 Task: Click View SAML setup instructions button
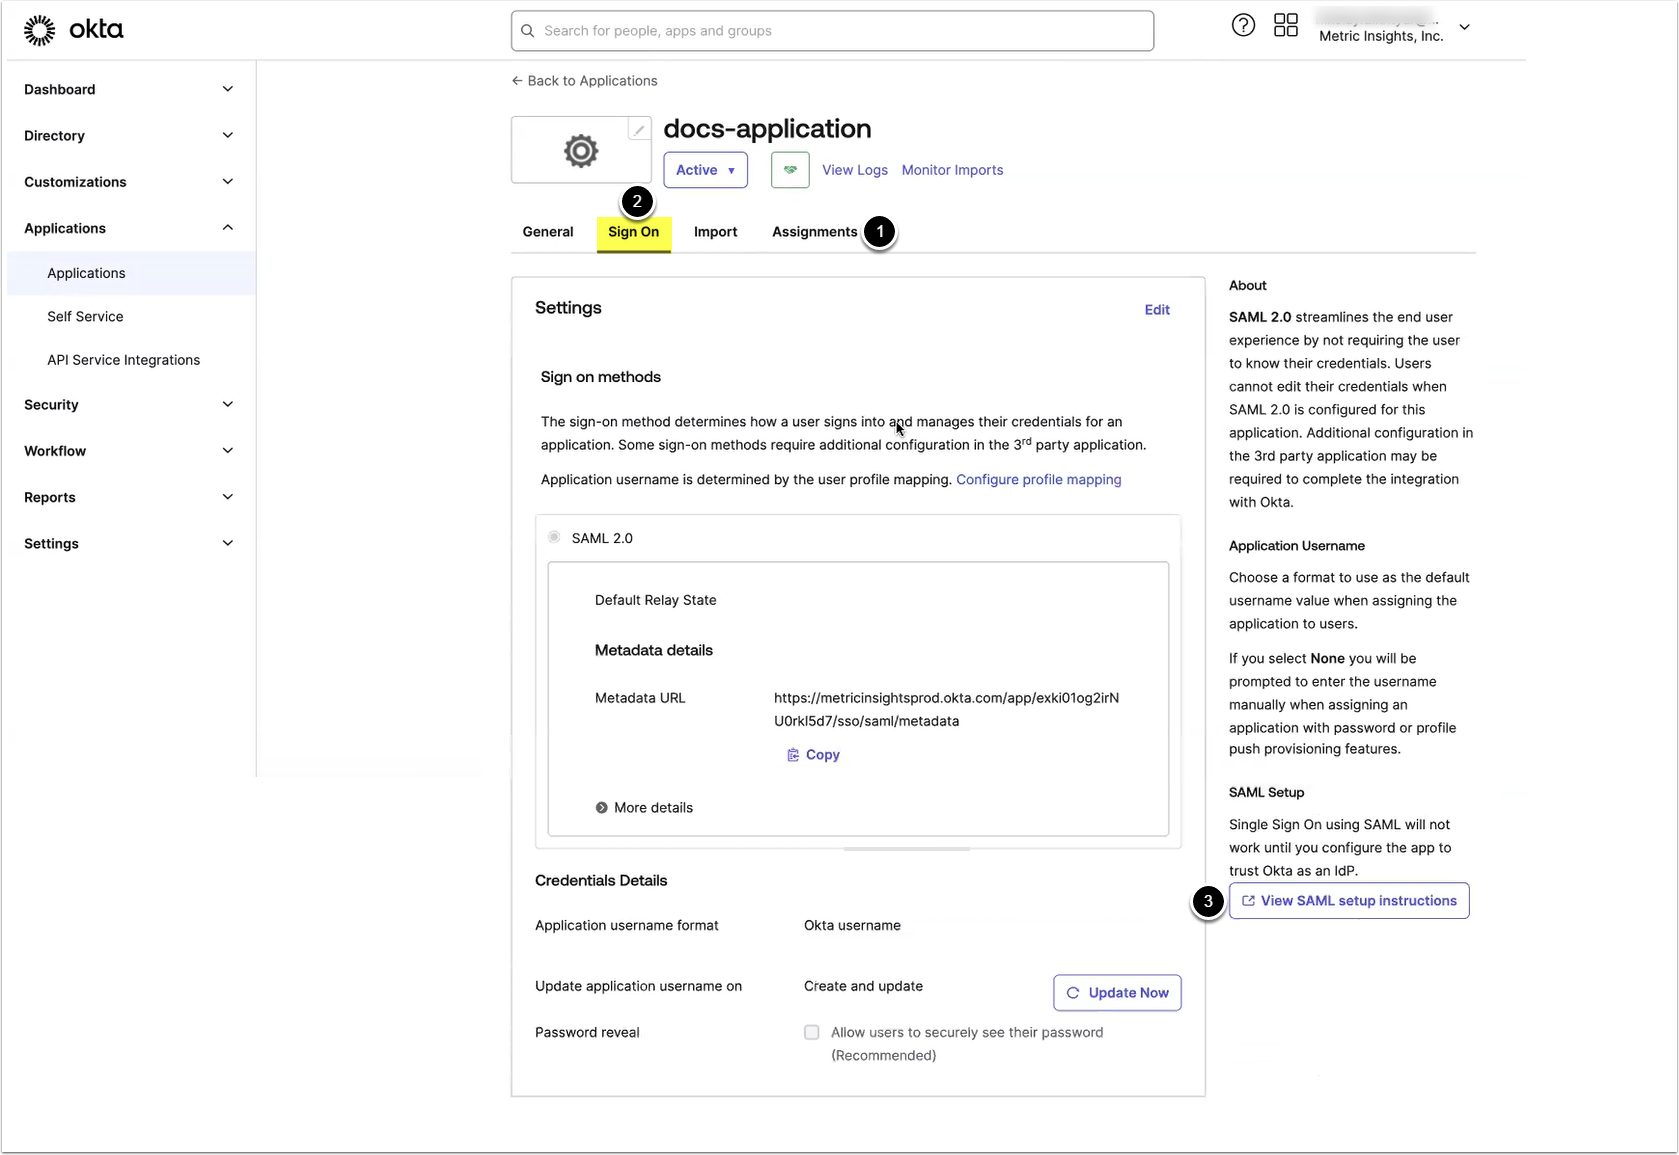point(1348,901)
